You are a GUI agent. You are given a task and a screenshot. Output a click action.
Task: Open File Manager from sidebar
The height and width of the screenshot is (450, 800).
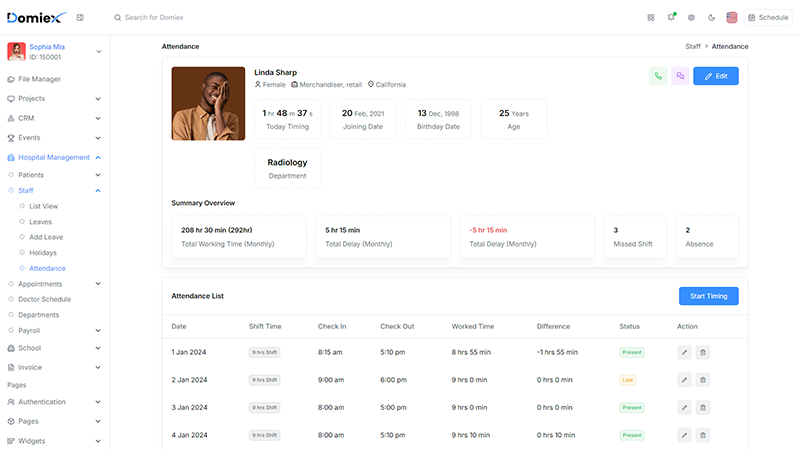(x=39, y=79)
